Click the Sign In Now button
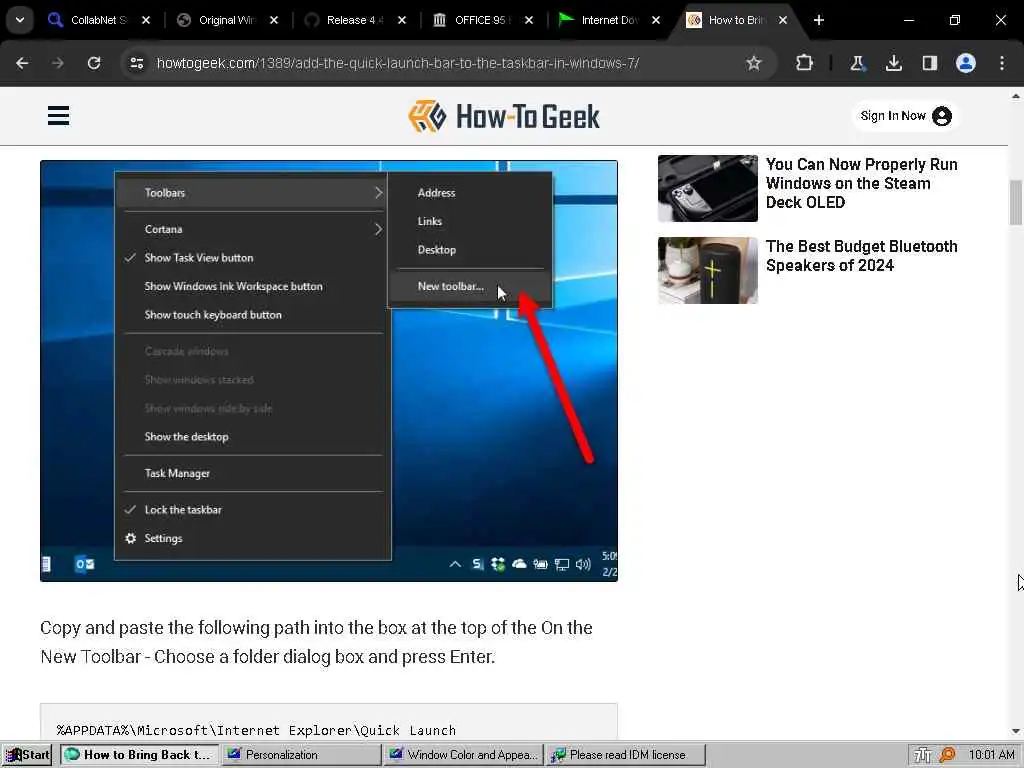The image size is (1024, 768). pyautogui.click(x=905, y=116)
